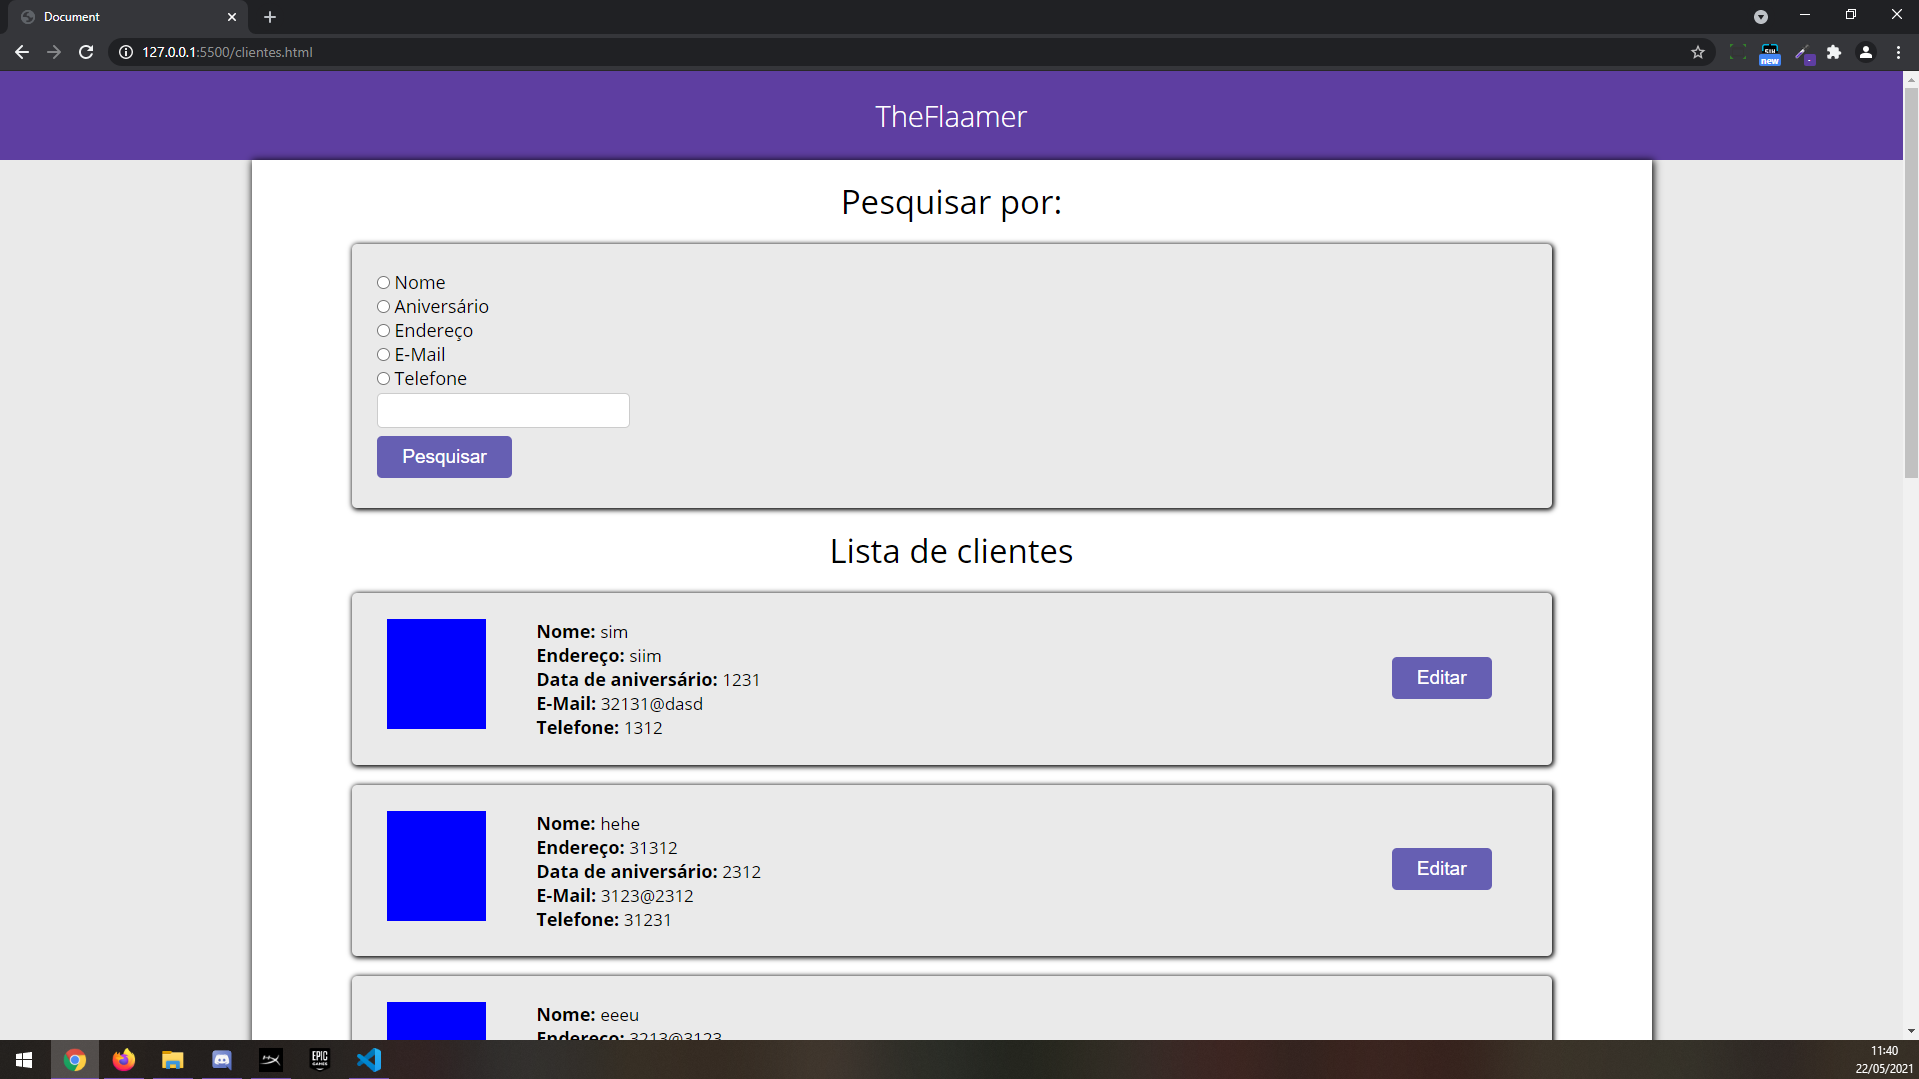Click the 'Lista de clientes' heading
The width and height of the screenshot is (1919, 1079).
(x=951, y=552)
